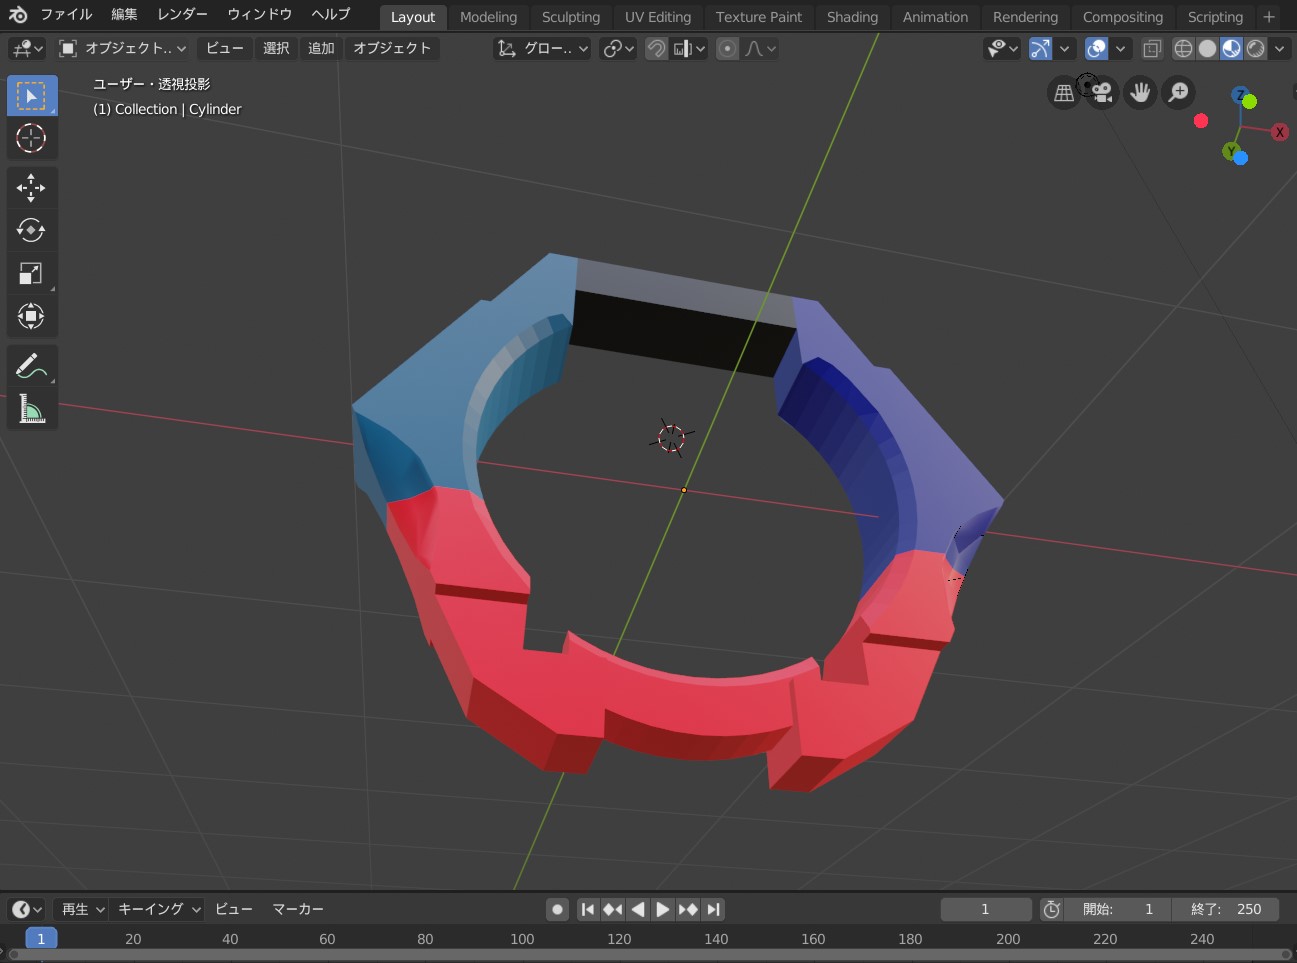
Task: Jump to next keyframe
Action: tap(688, 909)
